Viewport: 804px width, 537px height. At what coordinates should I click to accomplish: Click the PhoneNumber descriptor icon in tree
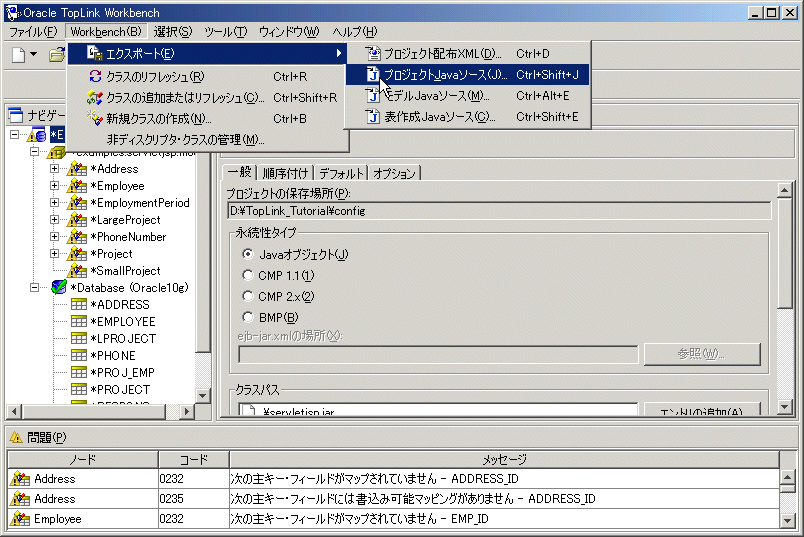pyautogui.click(x=77, y=236)
